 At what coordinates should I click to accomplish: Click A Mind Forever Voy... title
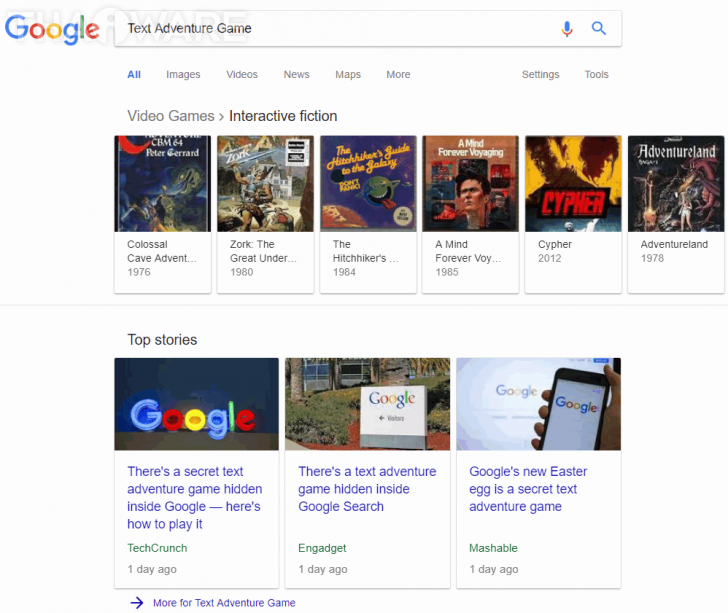tap(468, 251)
